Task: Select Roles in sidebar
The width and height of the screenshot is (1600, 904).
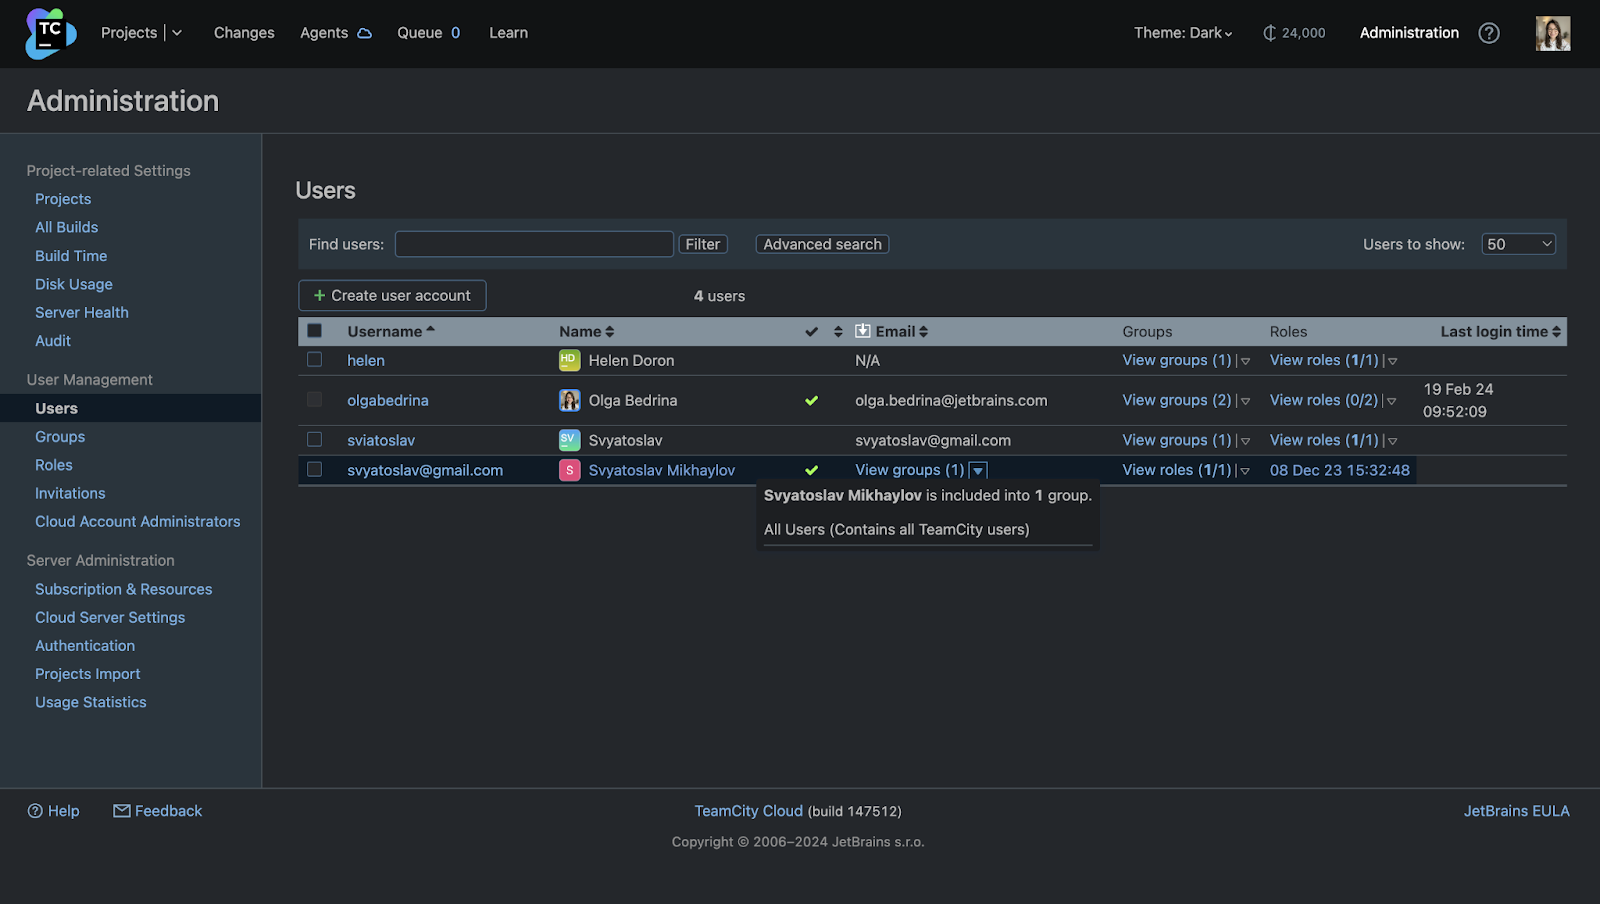Action: (x=54, y=465)
